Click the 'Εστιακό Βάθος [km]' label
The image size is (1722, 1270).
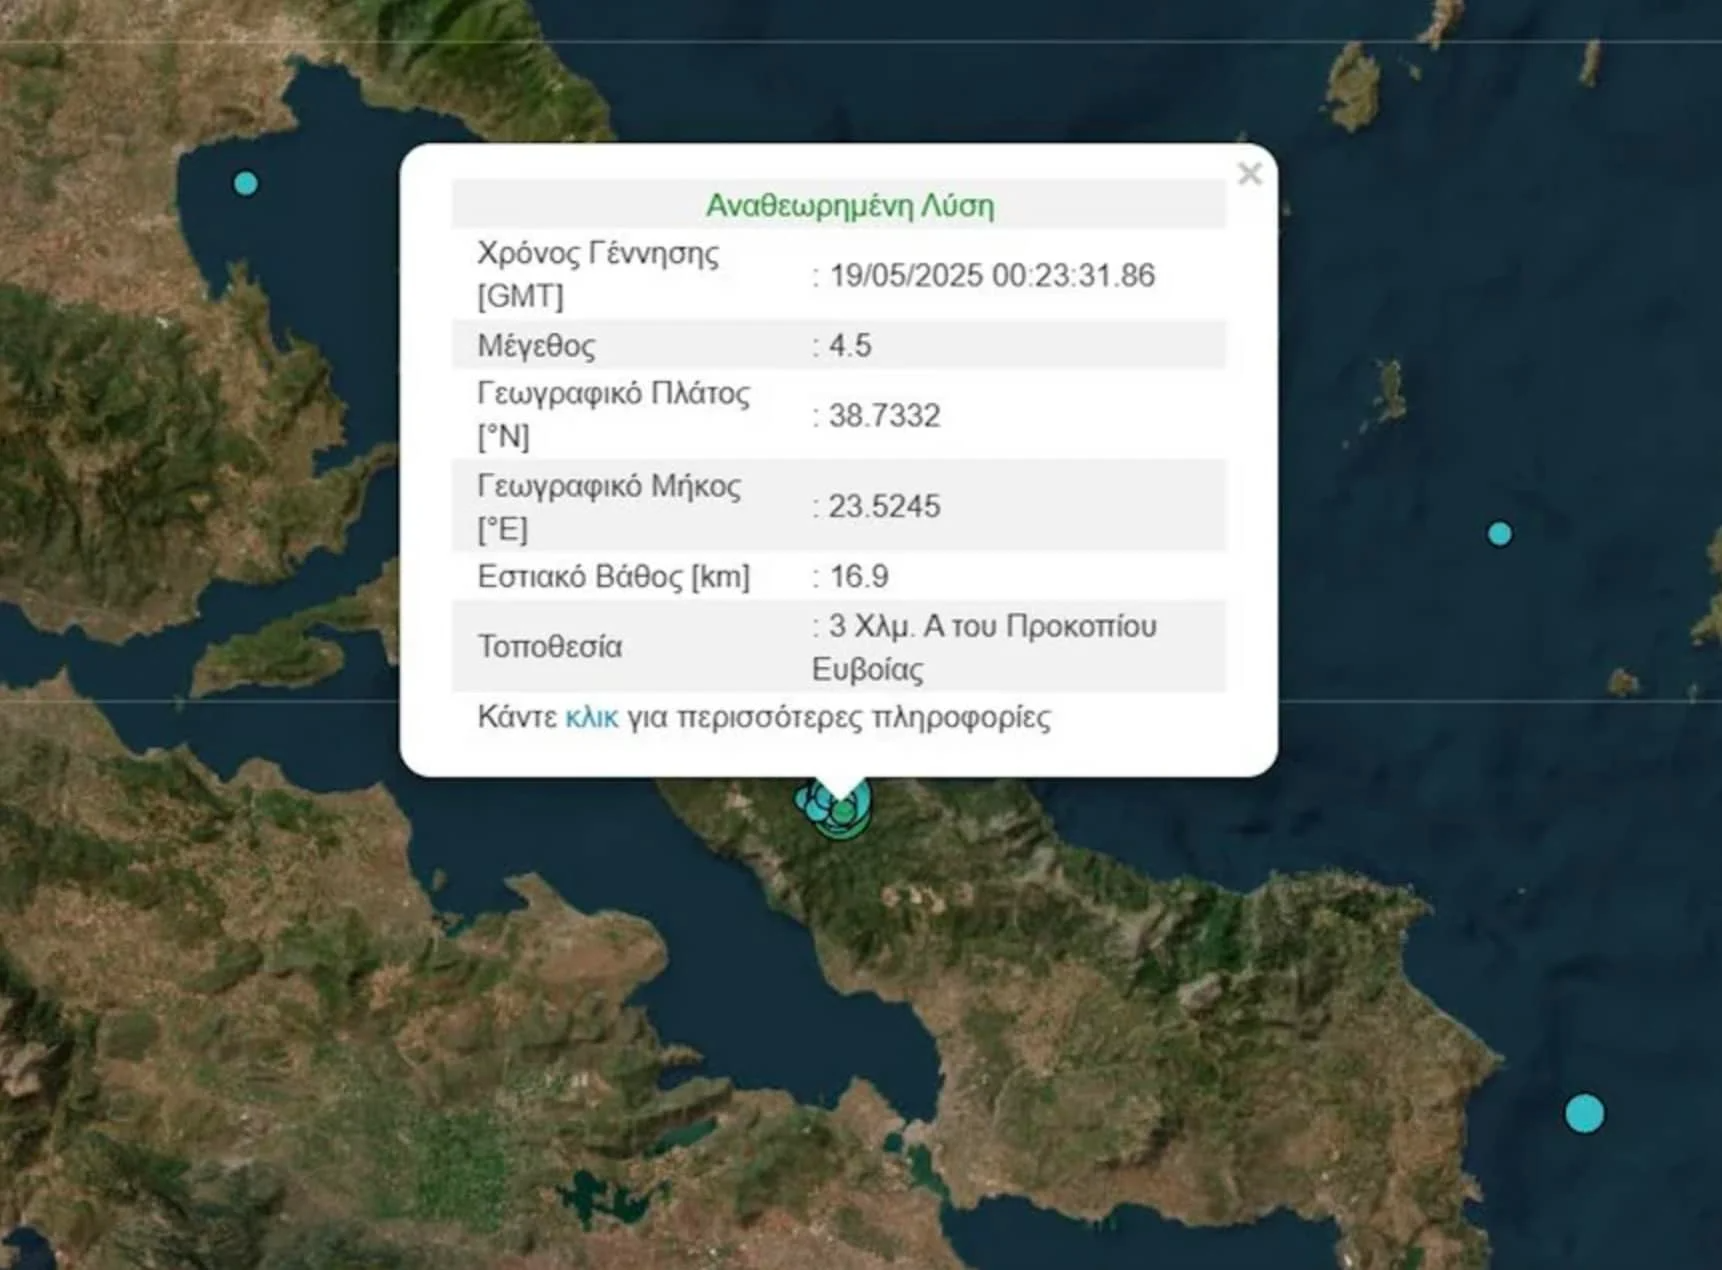coord(613,577)
